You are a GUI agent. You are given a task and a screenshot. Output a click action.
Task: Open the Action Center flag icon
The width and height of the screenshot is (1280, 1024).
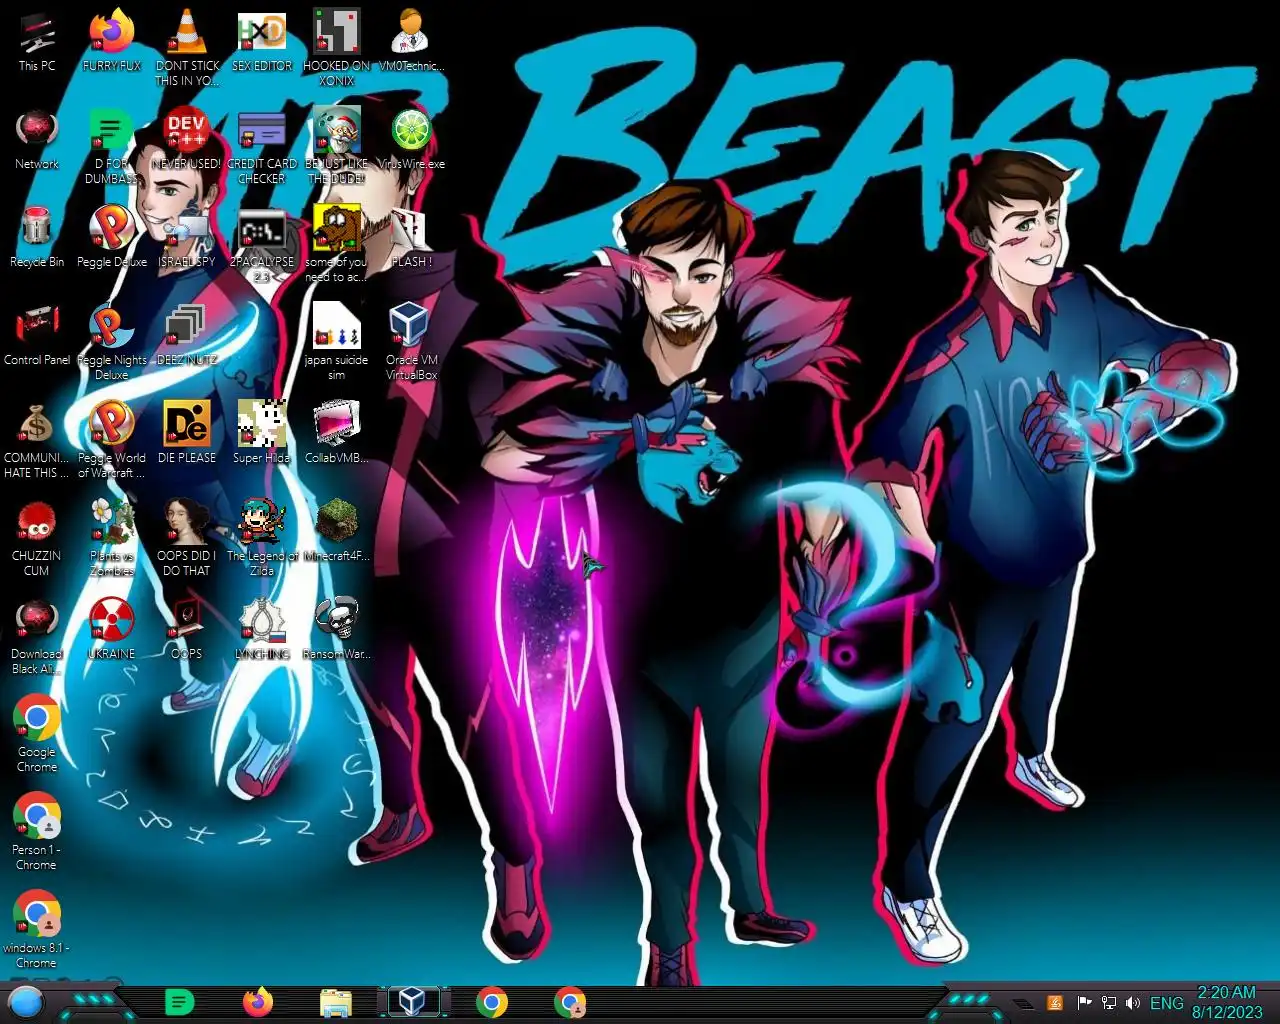tap(1084, 1003)
